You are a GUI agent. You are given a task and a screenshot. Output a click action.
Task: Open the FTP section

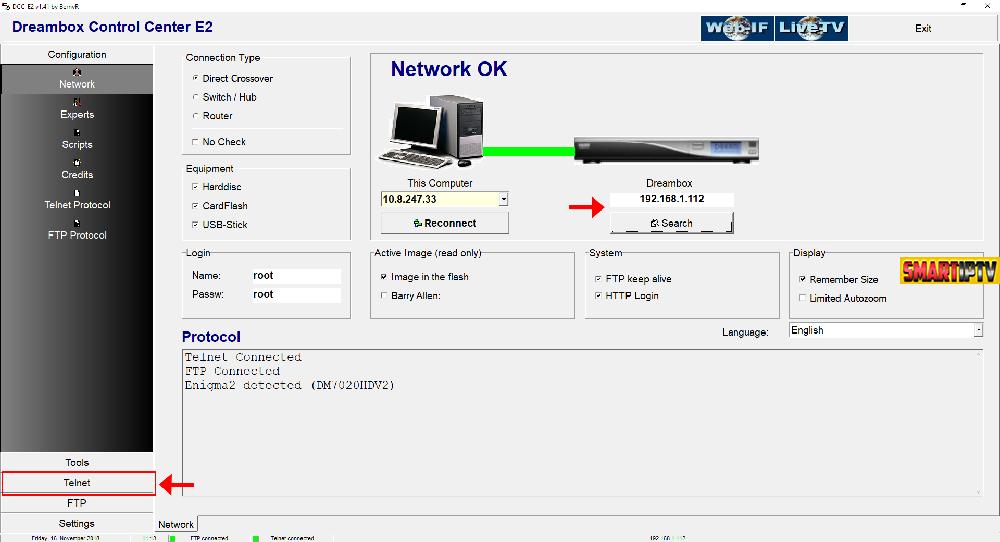pos(77,503)
